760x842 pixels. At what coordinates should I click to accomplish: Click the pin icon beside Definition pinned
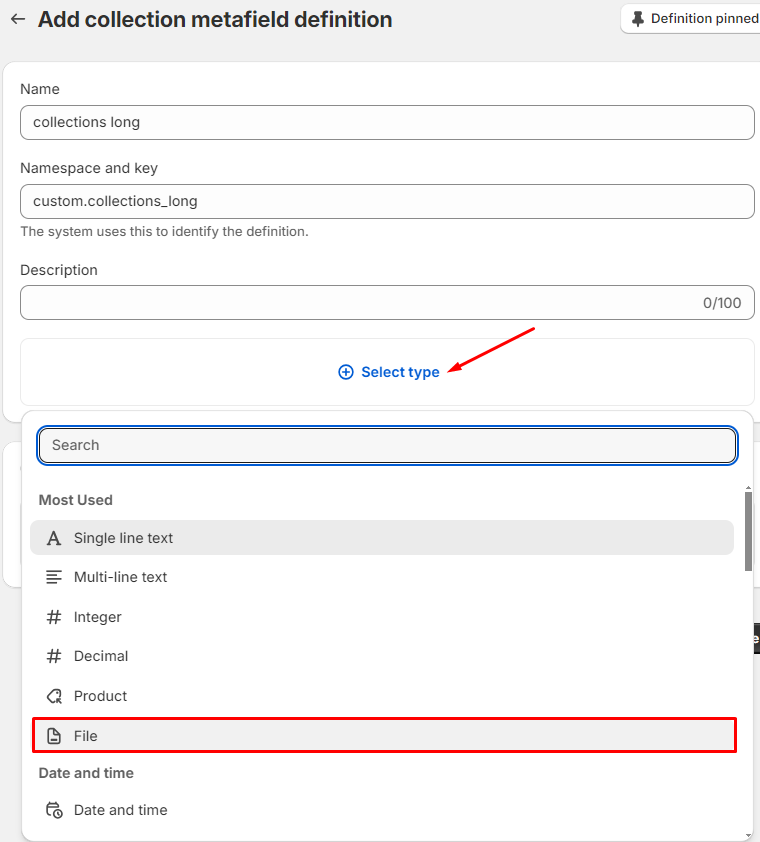[638, 19]
